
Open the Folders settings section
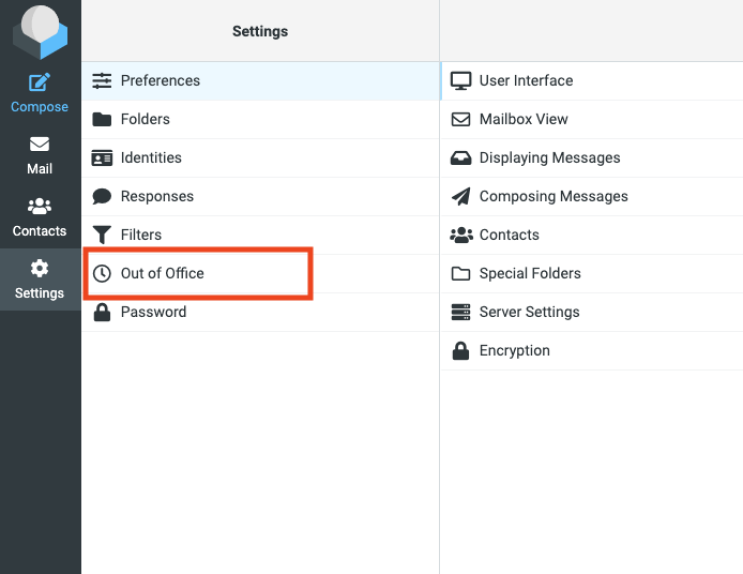145,119
